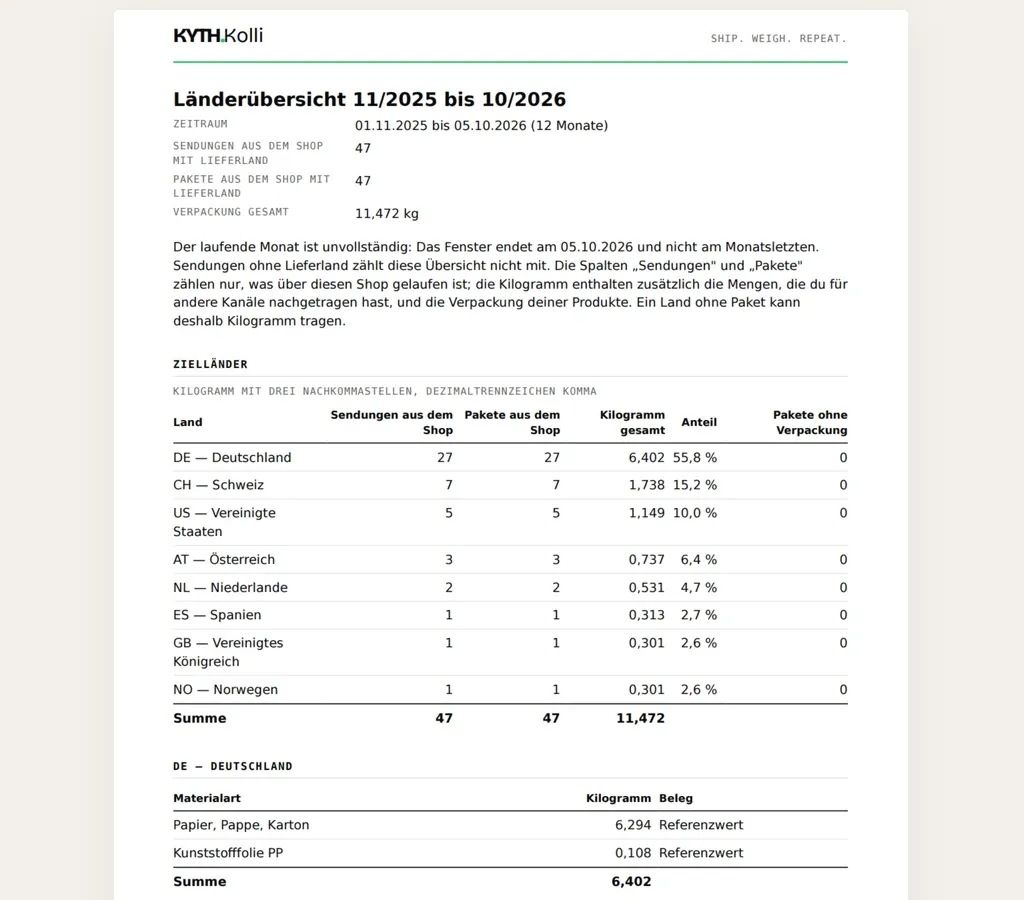Image resolution: width=1024 pixels, height=900 pixels.
Task: Click the 'SENDUNGEN AUS DEM SHOP MIT LIEFERLAND' label
Action: (x=248, y=153)
